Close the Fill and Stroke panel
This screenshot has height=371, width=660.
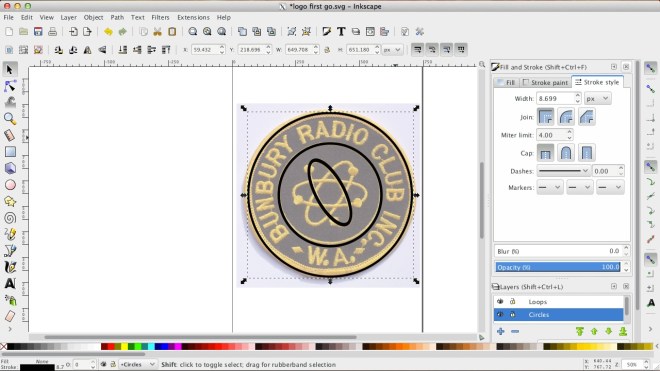click(626, 67)
